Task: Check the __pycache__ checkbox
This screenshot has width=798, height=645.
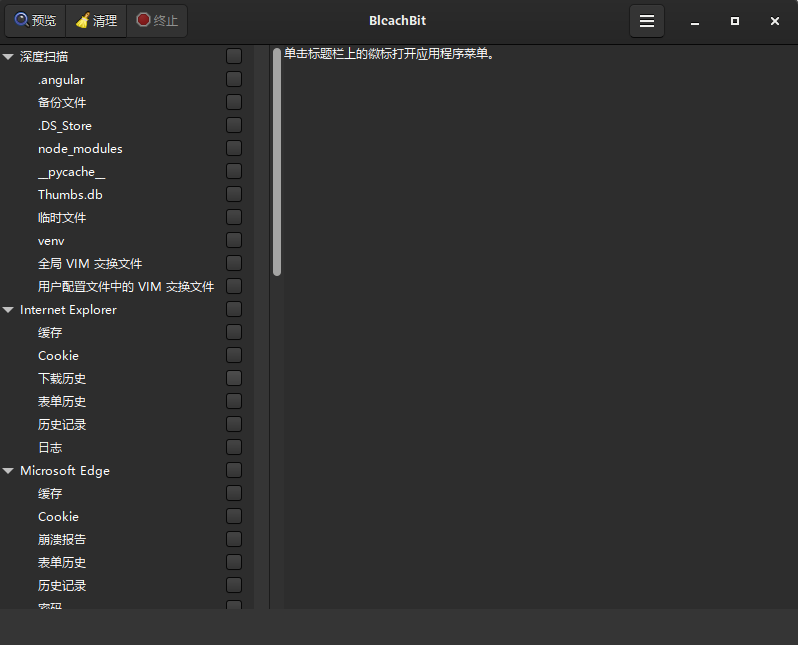Action: click(234, 172)
